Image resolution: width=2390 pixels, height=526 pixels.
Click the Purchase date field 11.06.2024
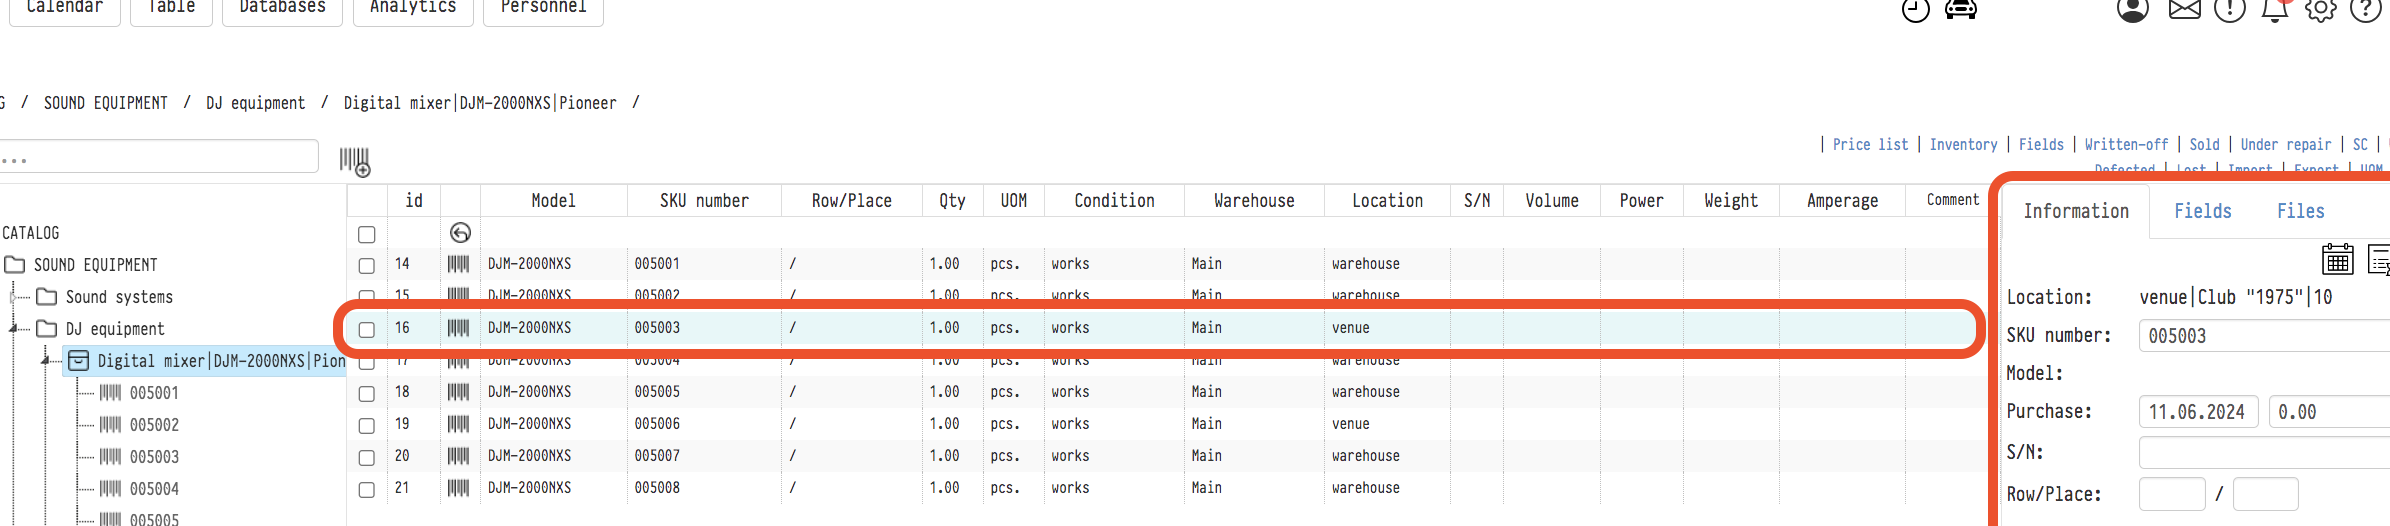tap(2197, 412)
